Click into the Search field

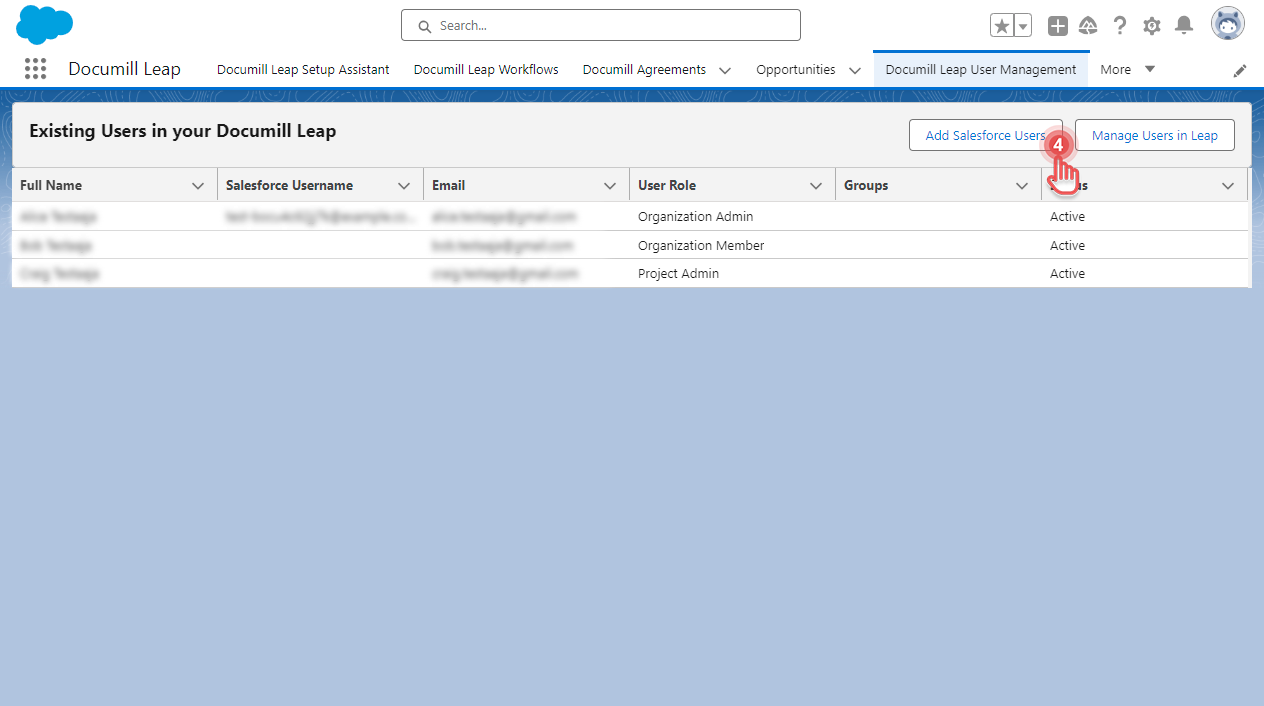(600, 25)
